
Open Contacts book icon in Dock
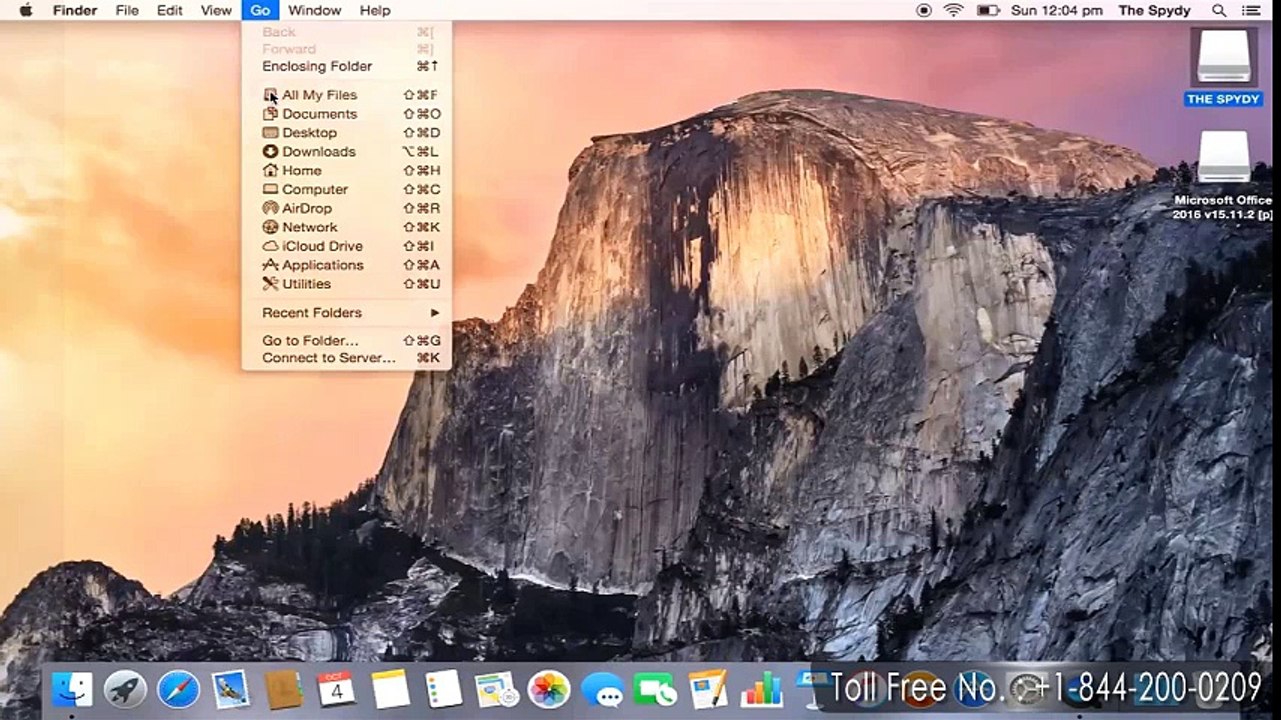click(284, 689)
